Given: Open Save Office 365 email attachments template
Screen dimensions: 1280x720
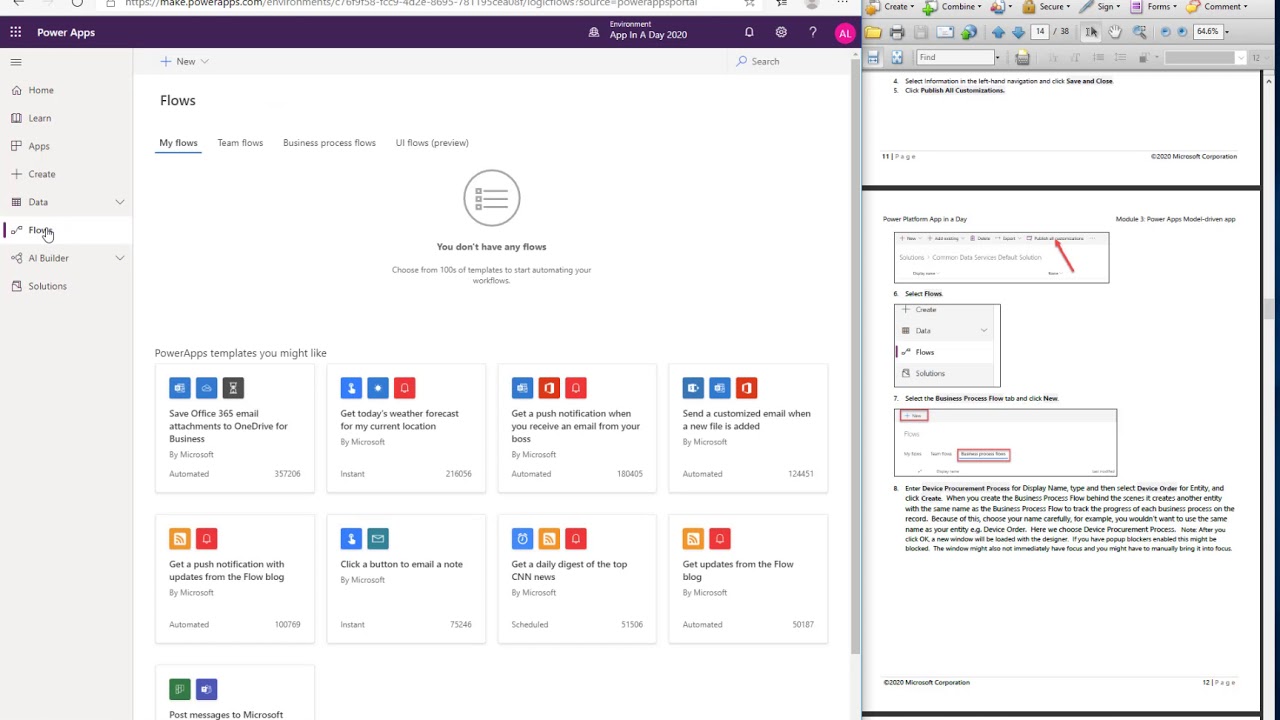Looking at the screenshot, I should 235,429.
